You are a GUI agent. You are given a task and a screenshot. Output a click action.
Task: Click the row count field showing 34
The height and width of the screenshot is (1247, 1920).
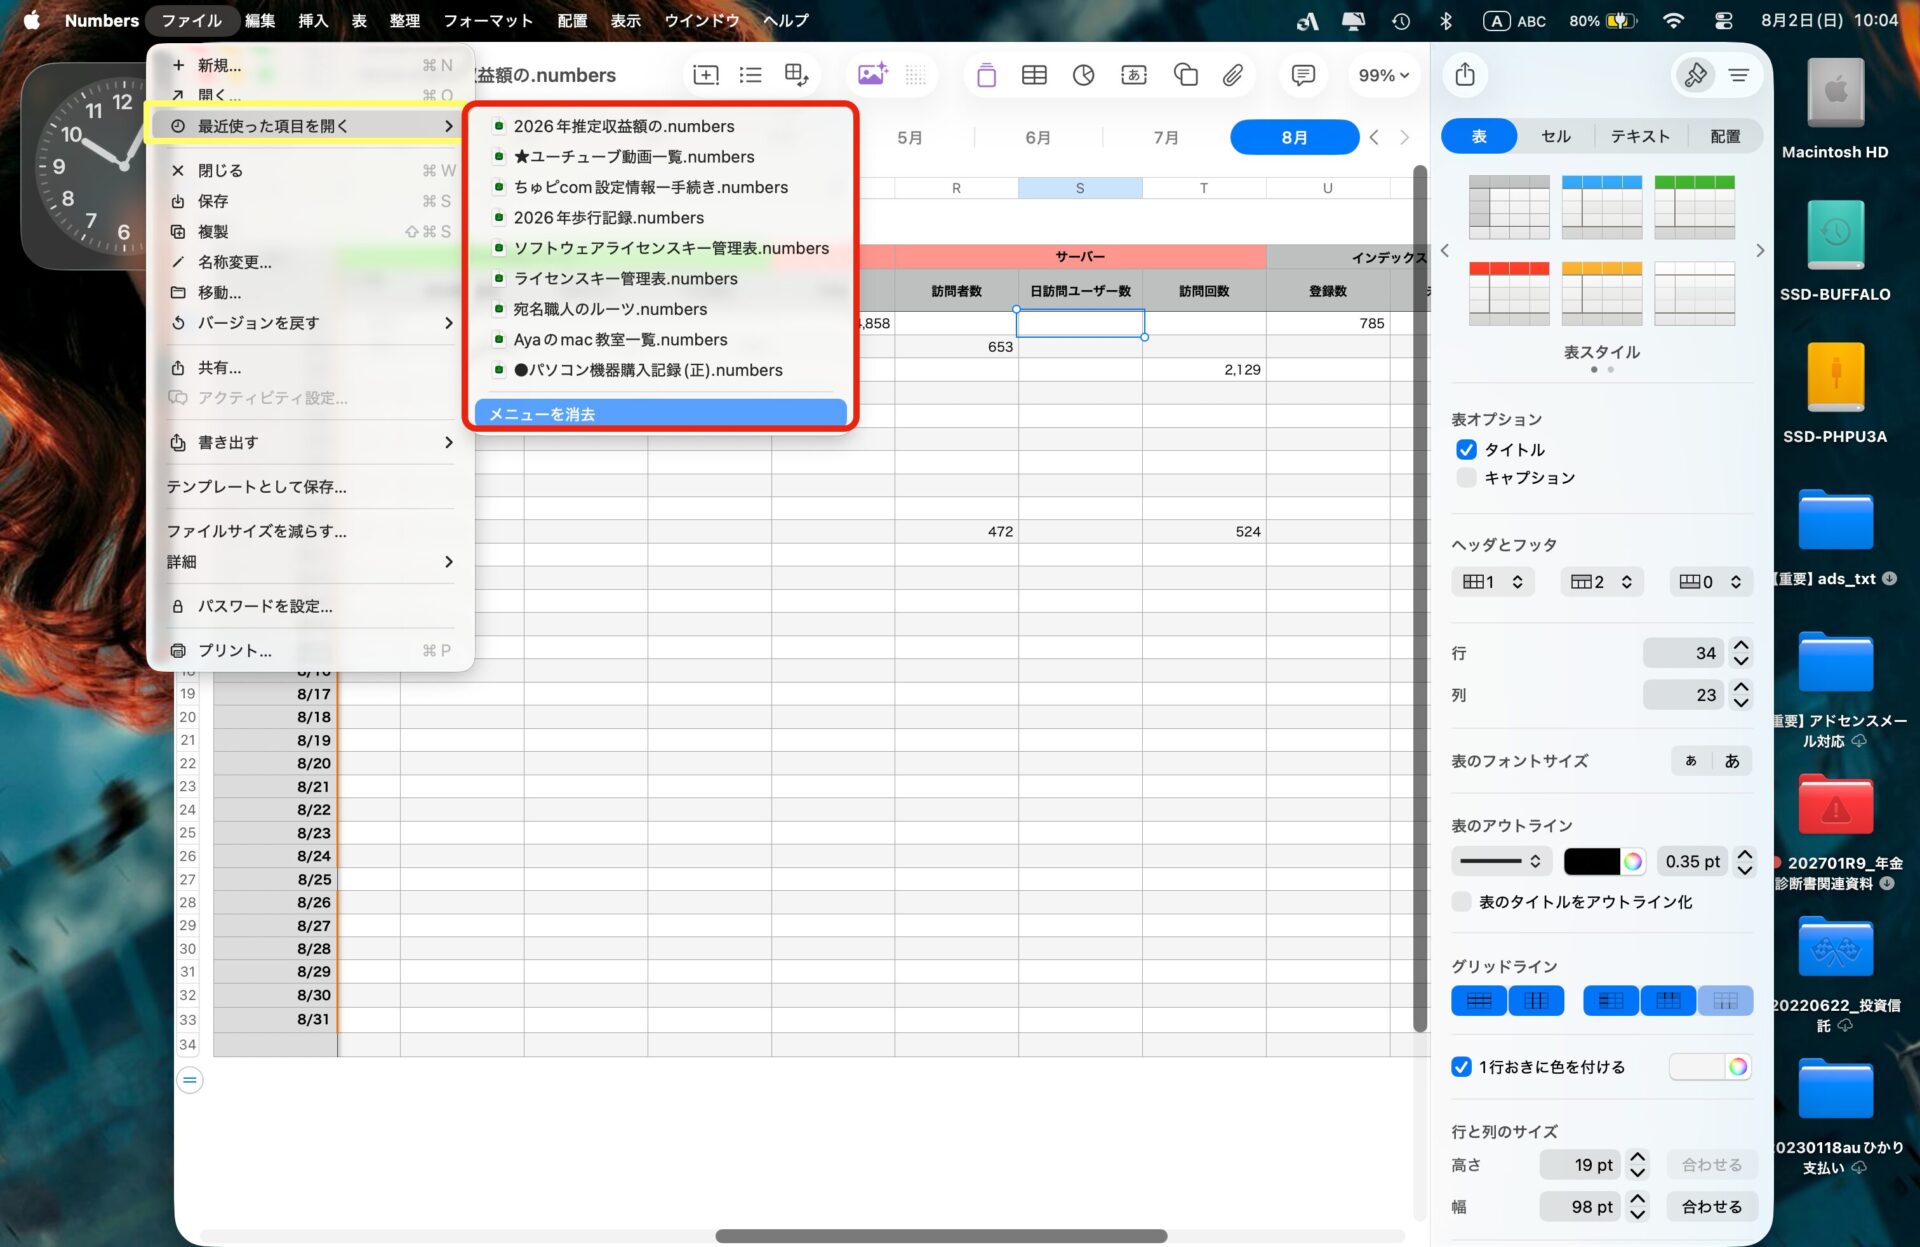[1683, 653]
